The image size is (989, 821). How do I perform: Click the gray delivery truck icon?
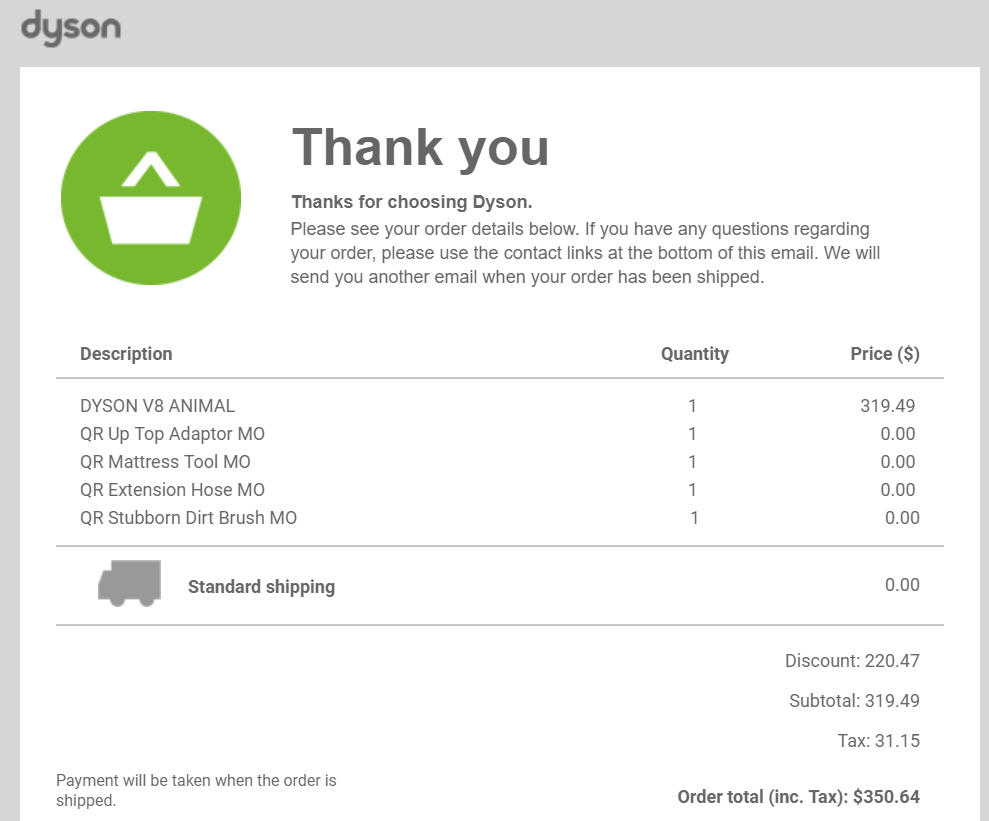(x=129, y=583)
